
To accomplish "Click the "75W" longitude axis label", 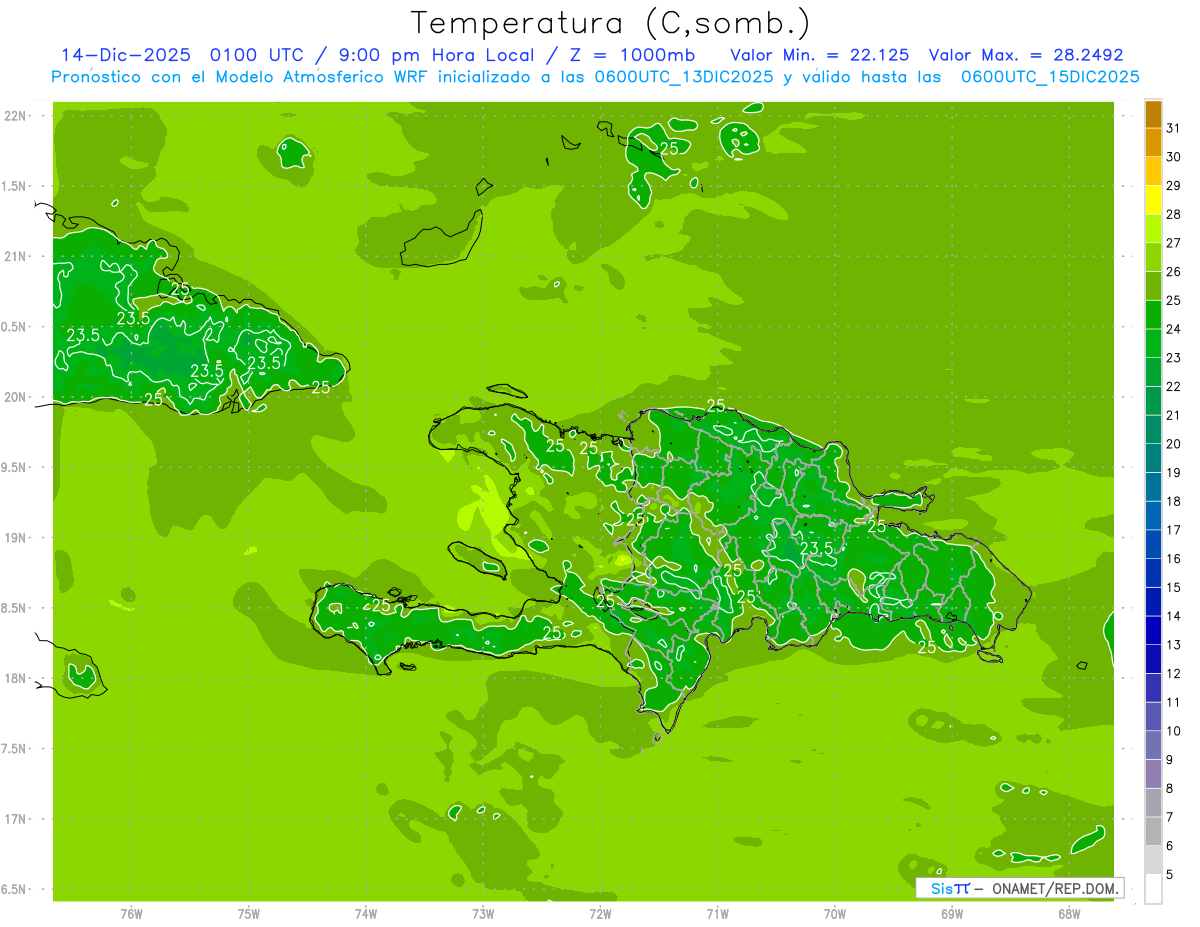I will click(x=249, y=913).
